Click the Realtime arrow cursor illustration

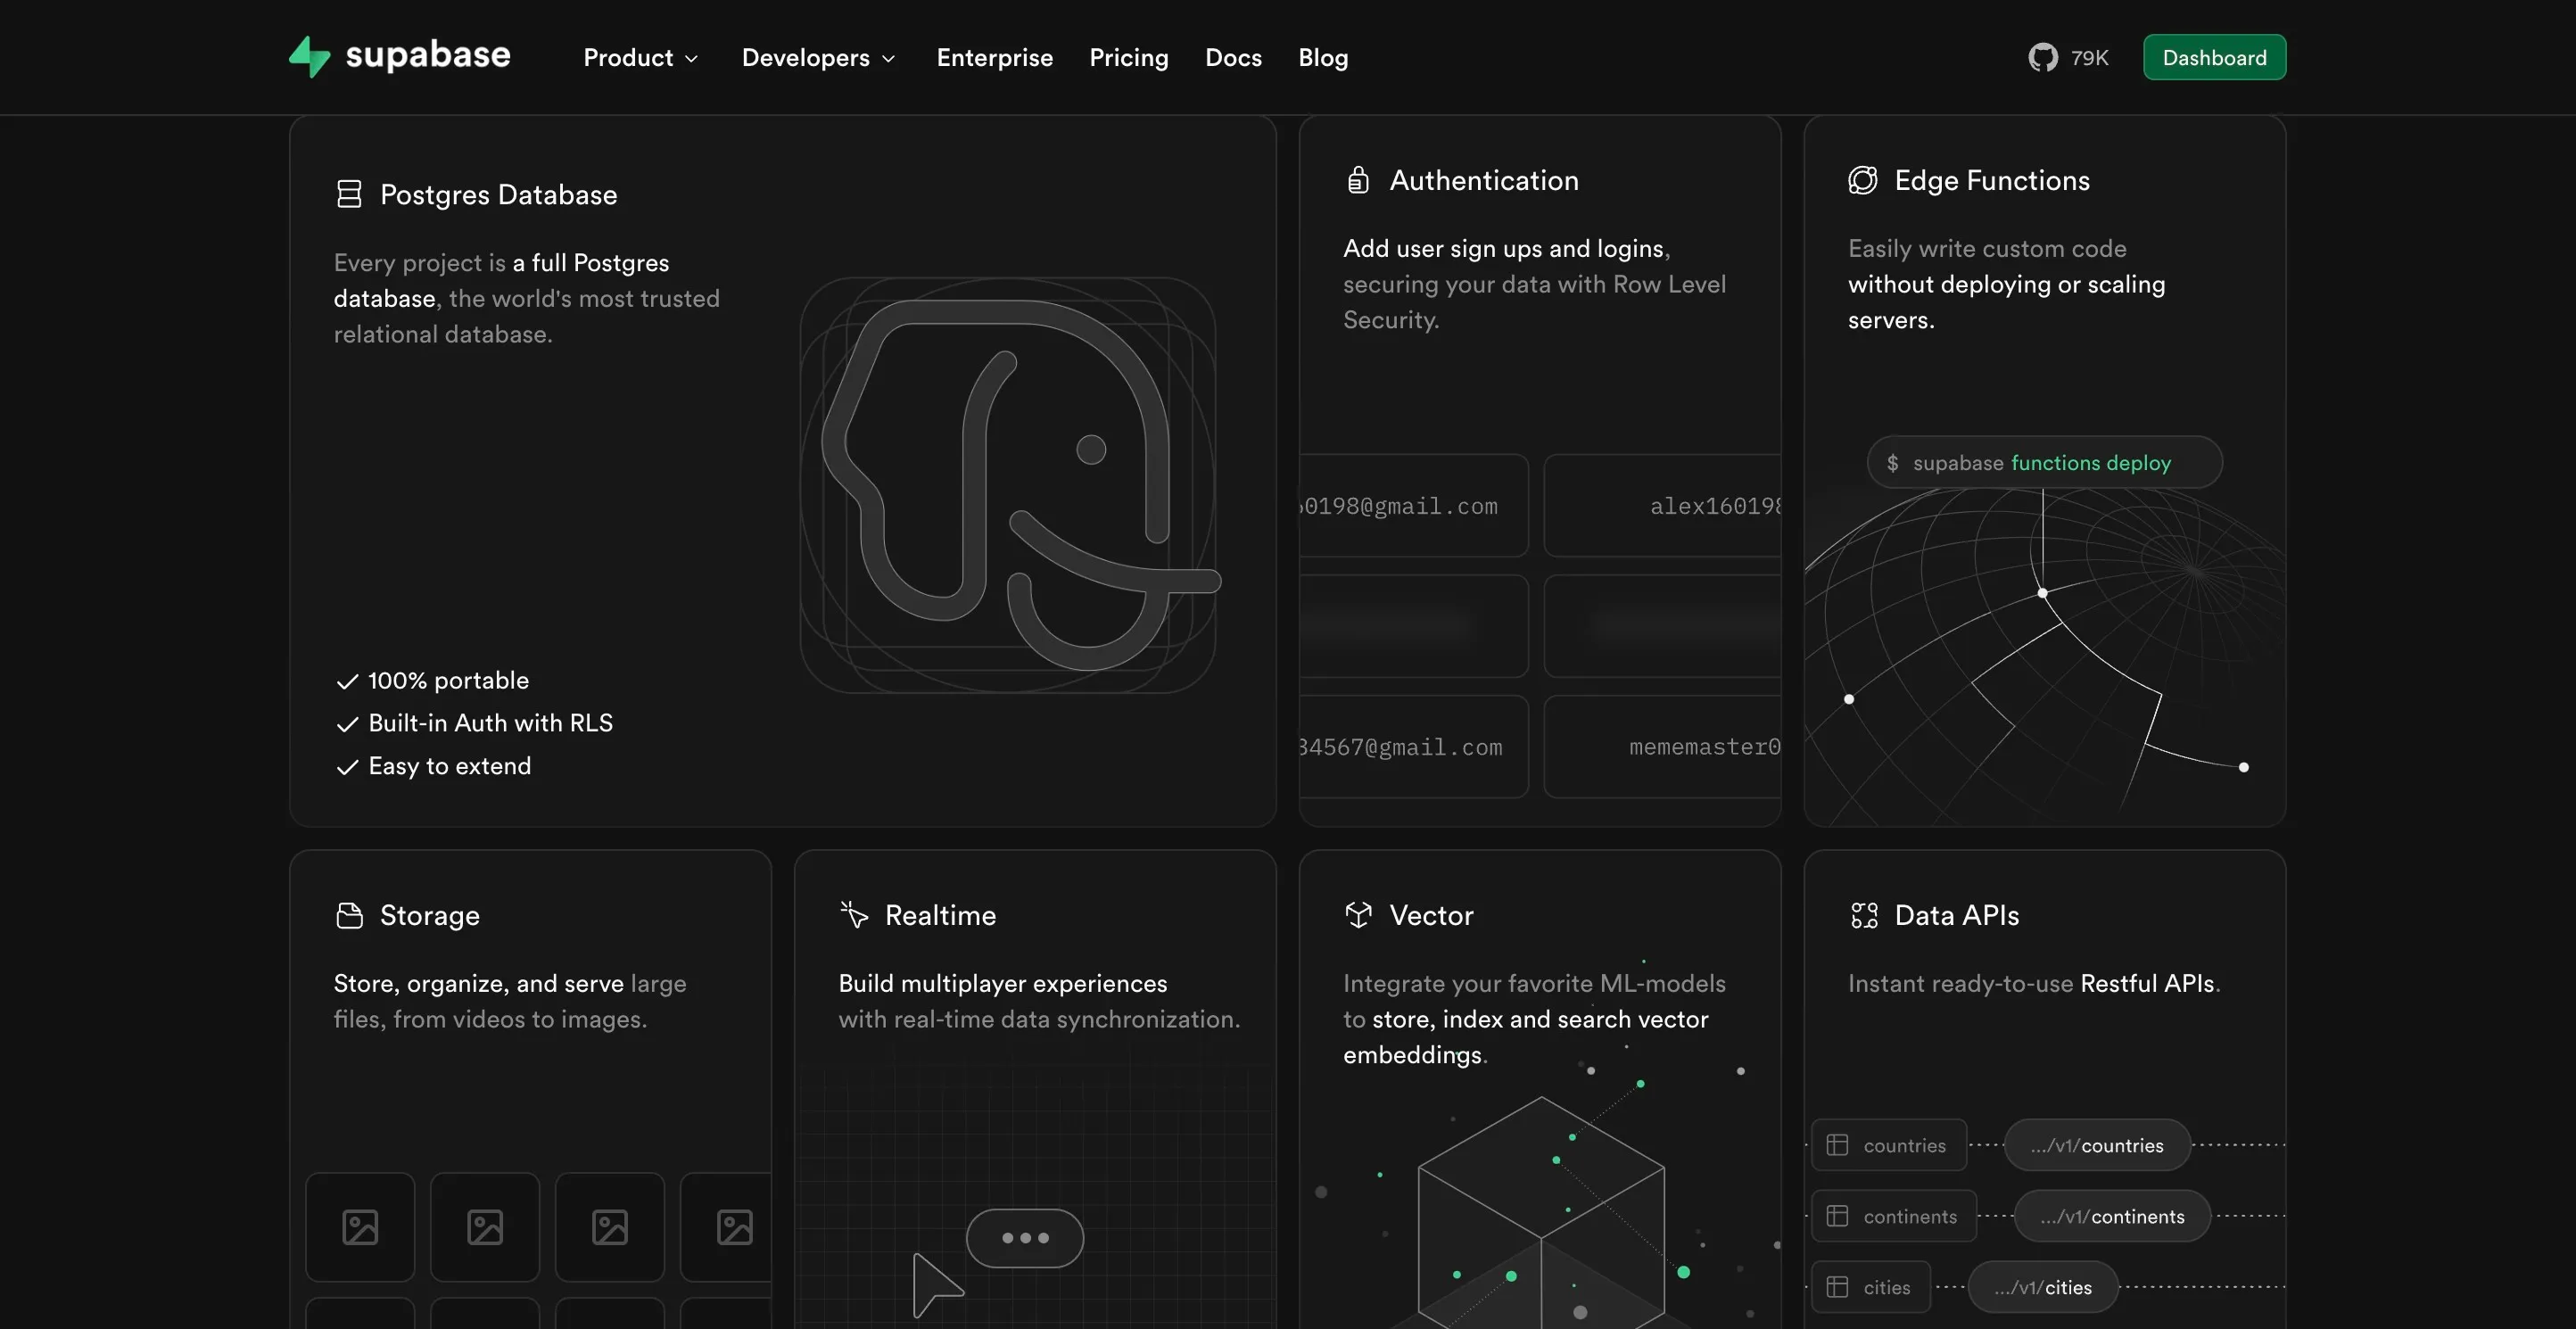coord(936,1285)
